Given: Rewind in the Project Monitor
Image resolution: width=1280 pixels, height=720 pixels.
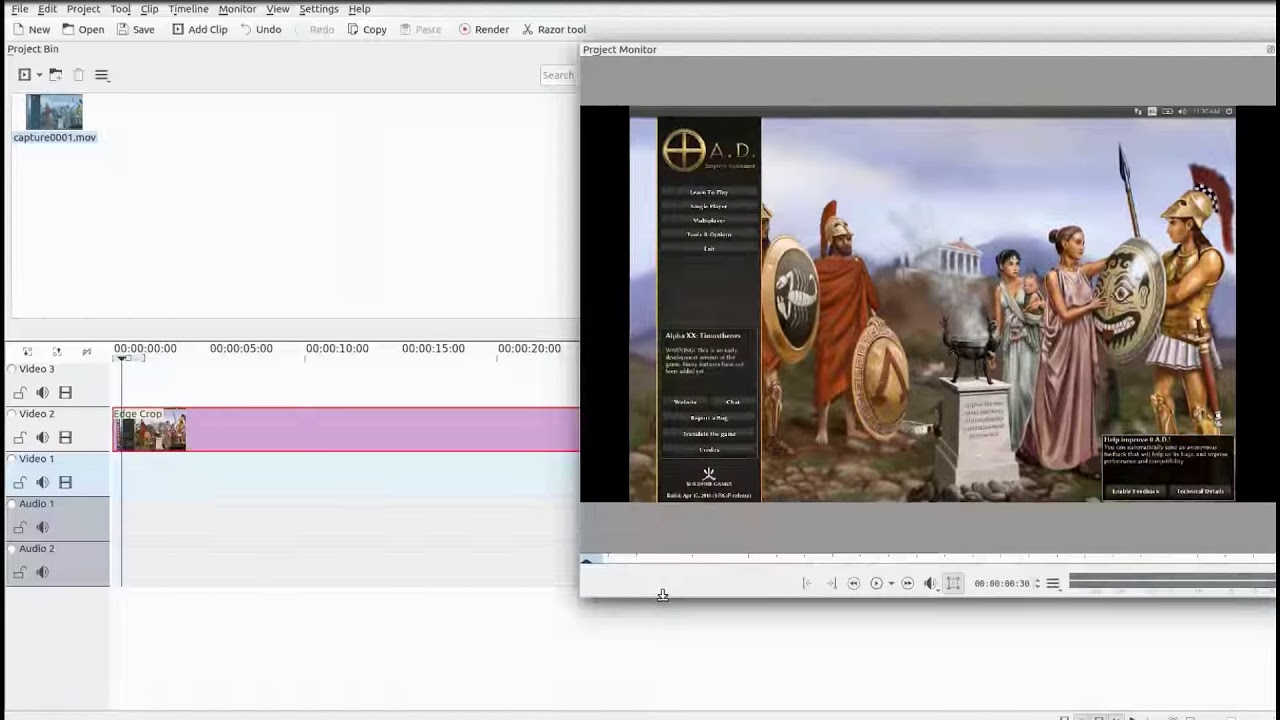Looking at the screenshot, I should tap(854, 584).
